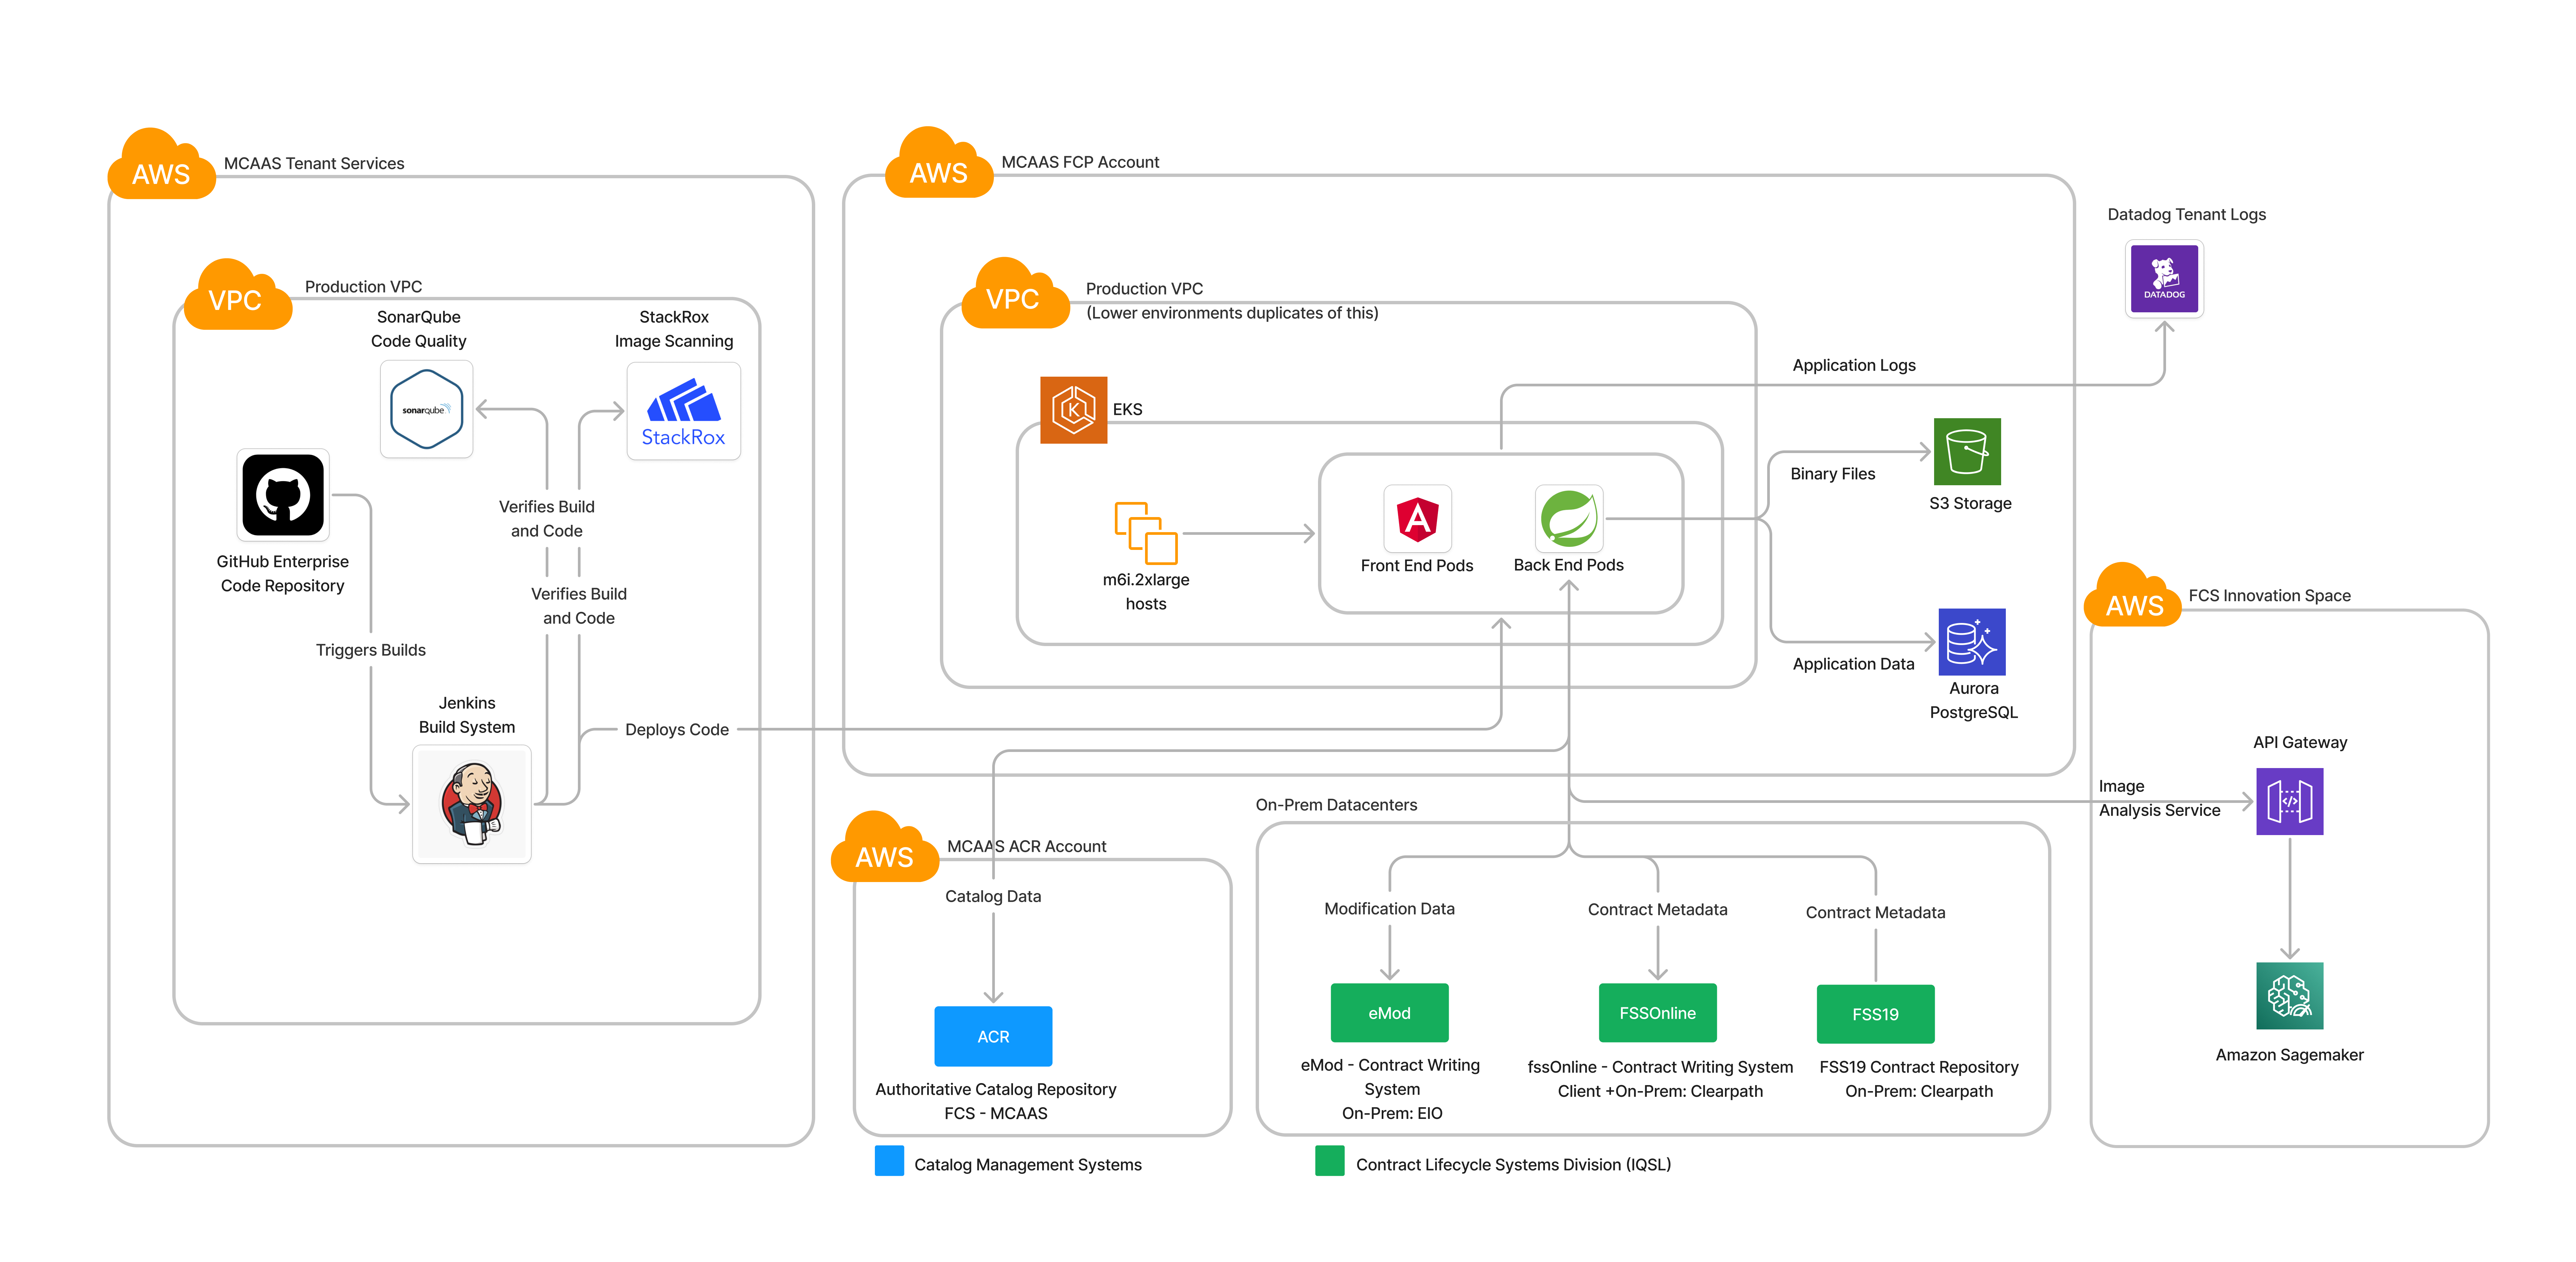Click the m6i.2xlarge hosts icon

click(x=1146, y=533)
